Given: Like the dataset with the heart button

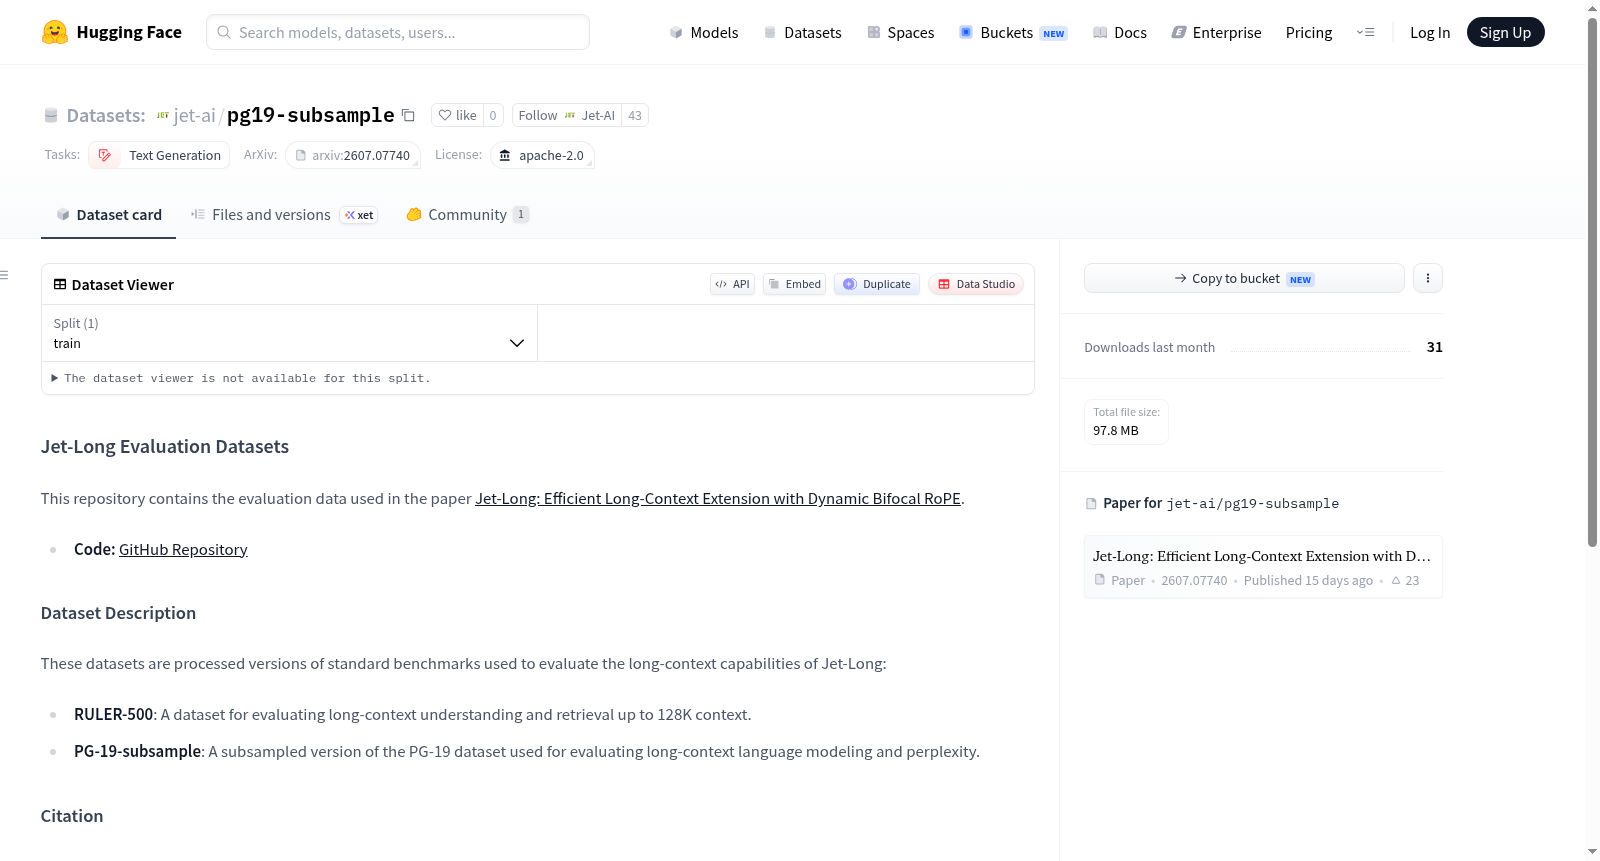Looking at the screenshot, I should tap(457, 115).
